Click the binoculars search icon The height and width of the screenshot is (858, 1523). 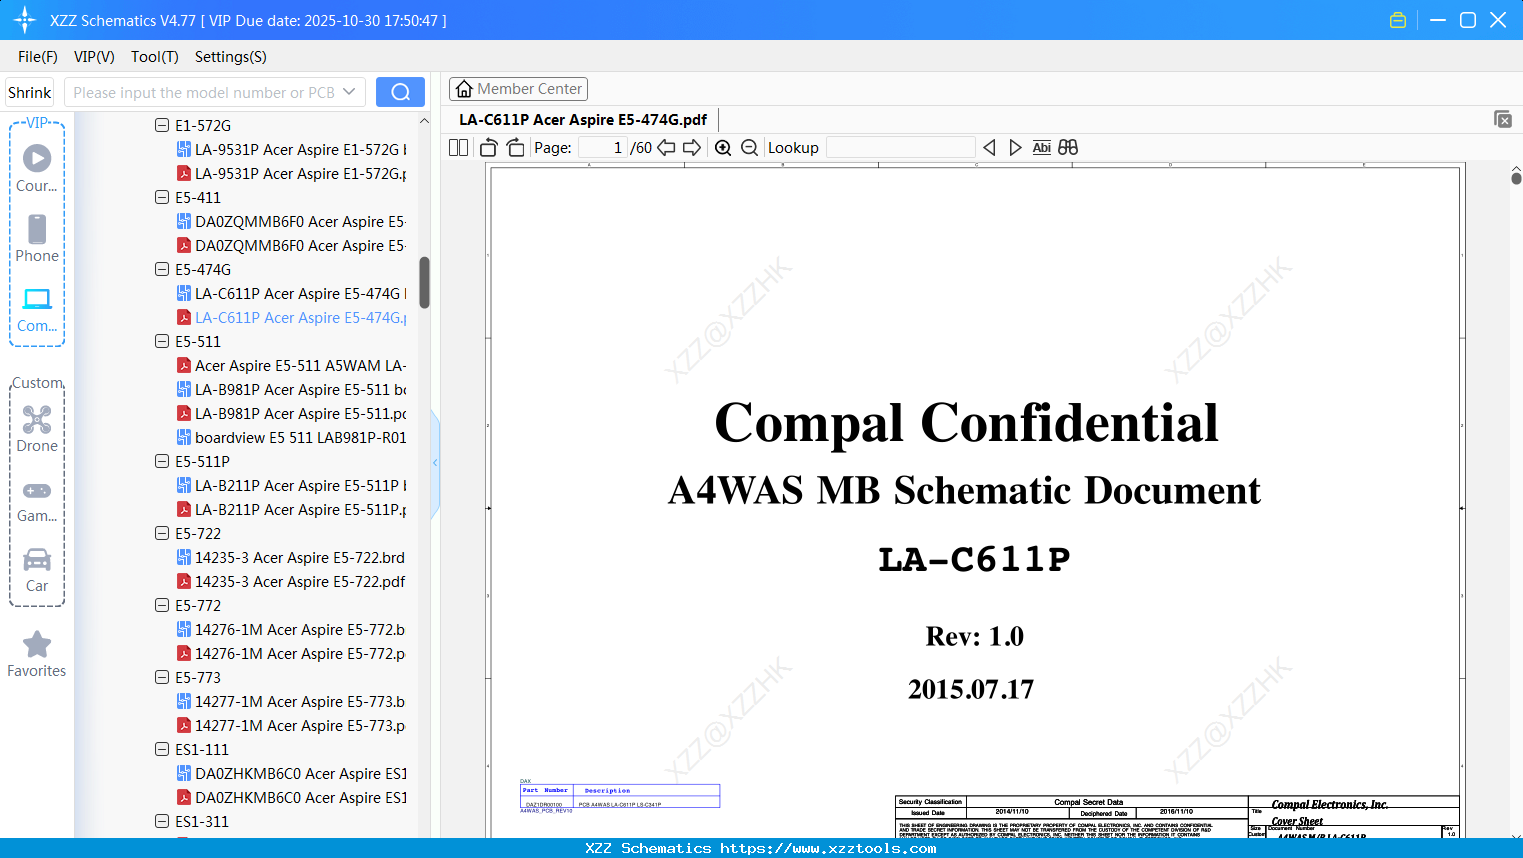point(1068,148)
